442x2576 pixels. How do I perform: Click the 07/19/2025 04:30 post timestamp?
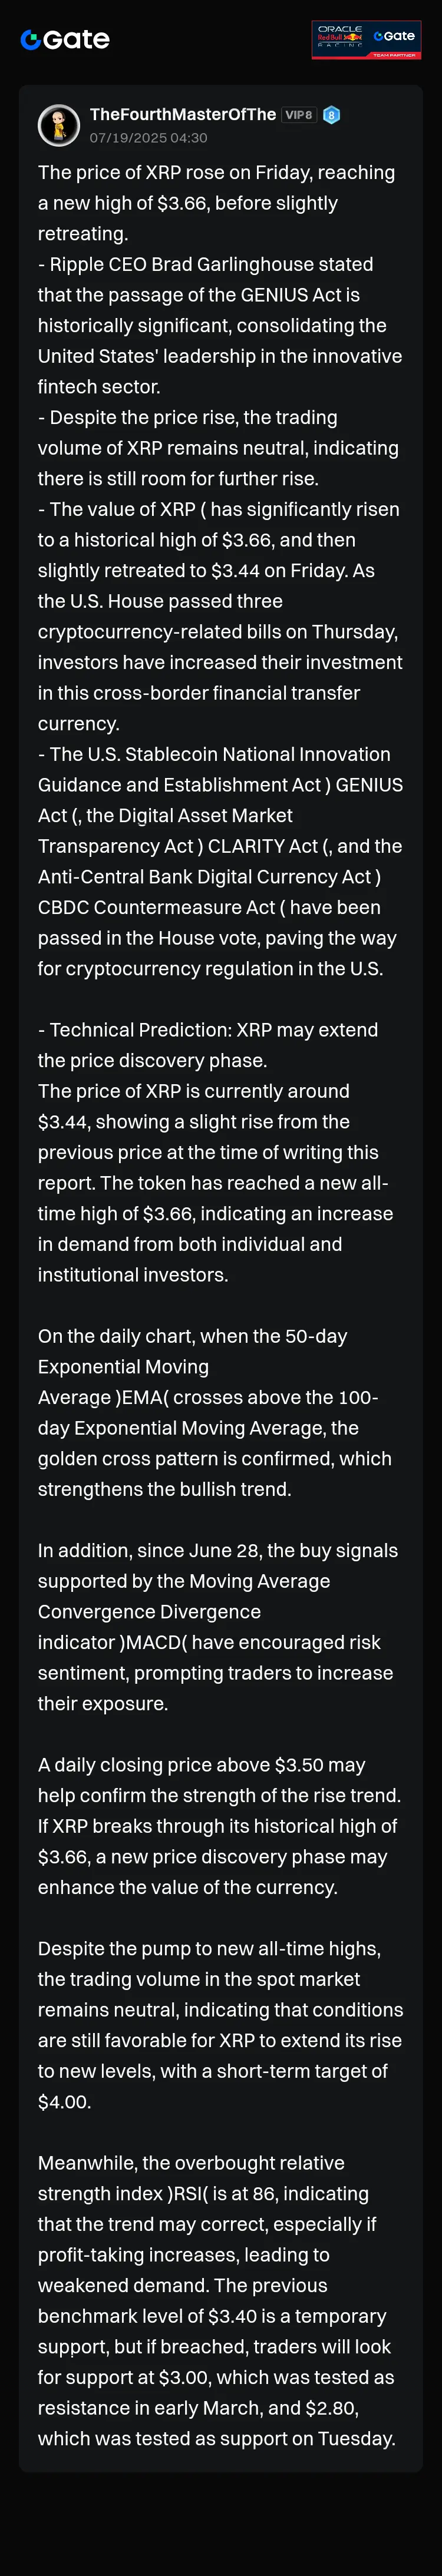(149, 138)
